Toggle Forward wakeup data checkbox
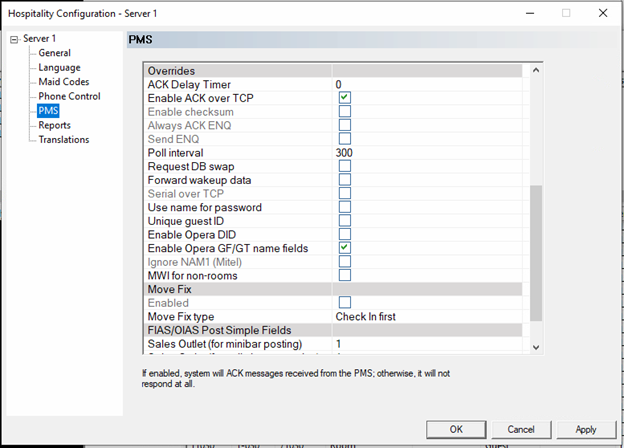624x448 pixels. click(344, 180)
